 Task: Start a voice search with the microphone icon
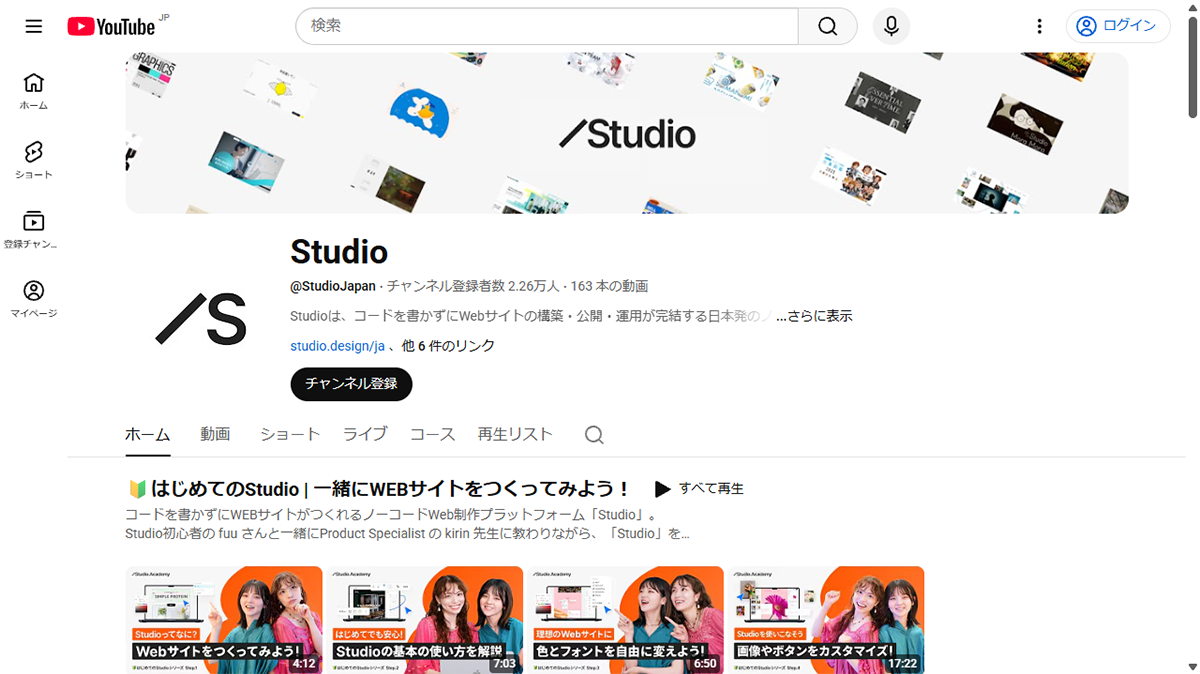pyautogui.click(x=890, y=26)
